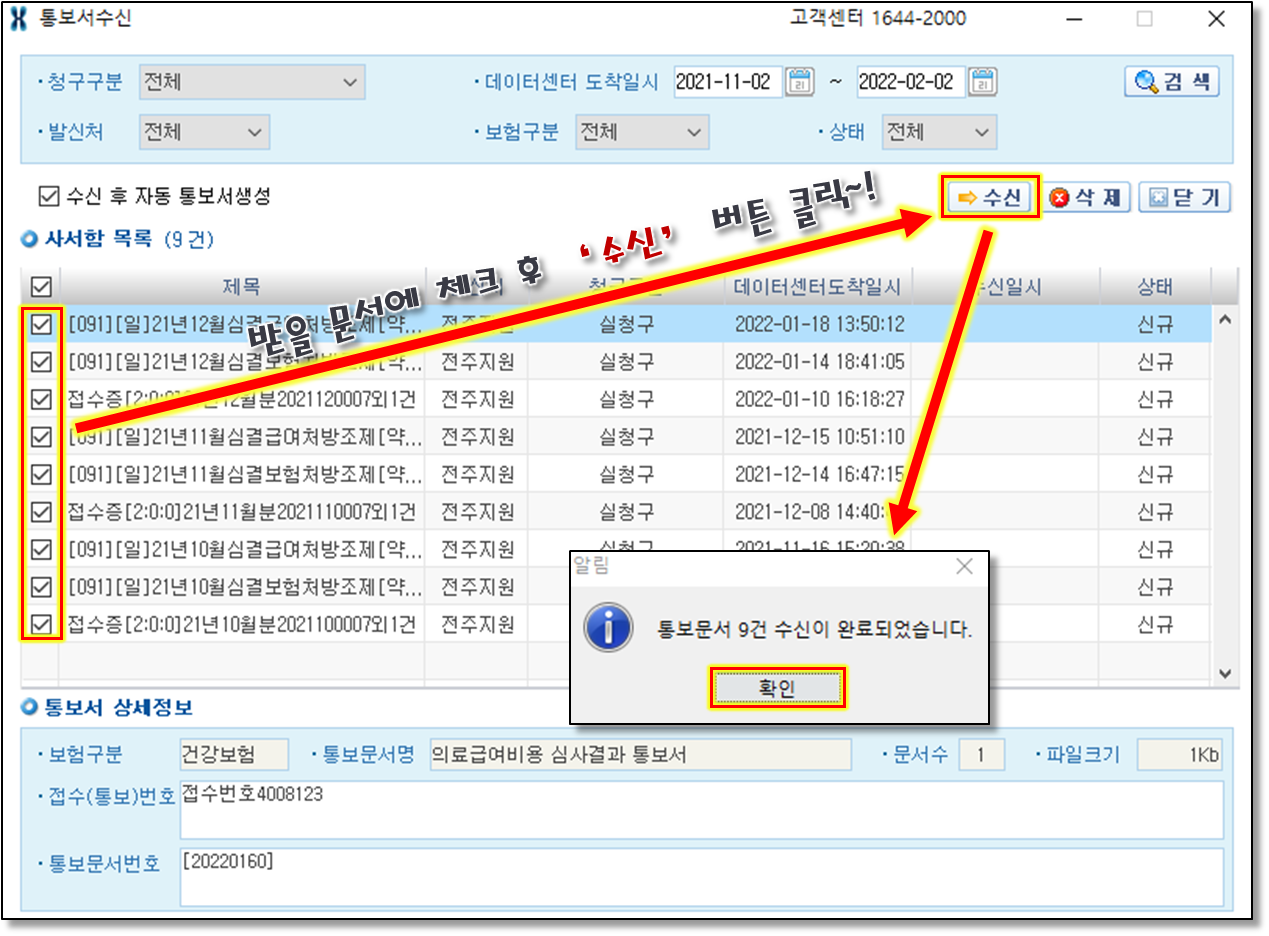The image size is (1269, 936).
Task: Click the 제목 column header
Action: point(241,287)
